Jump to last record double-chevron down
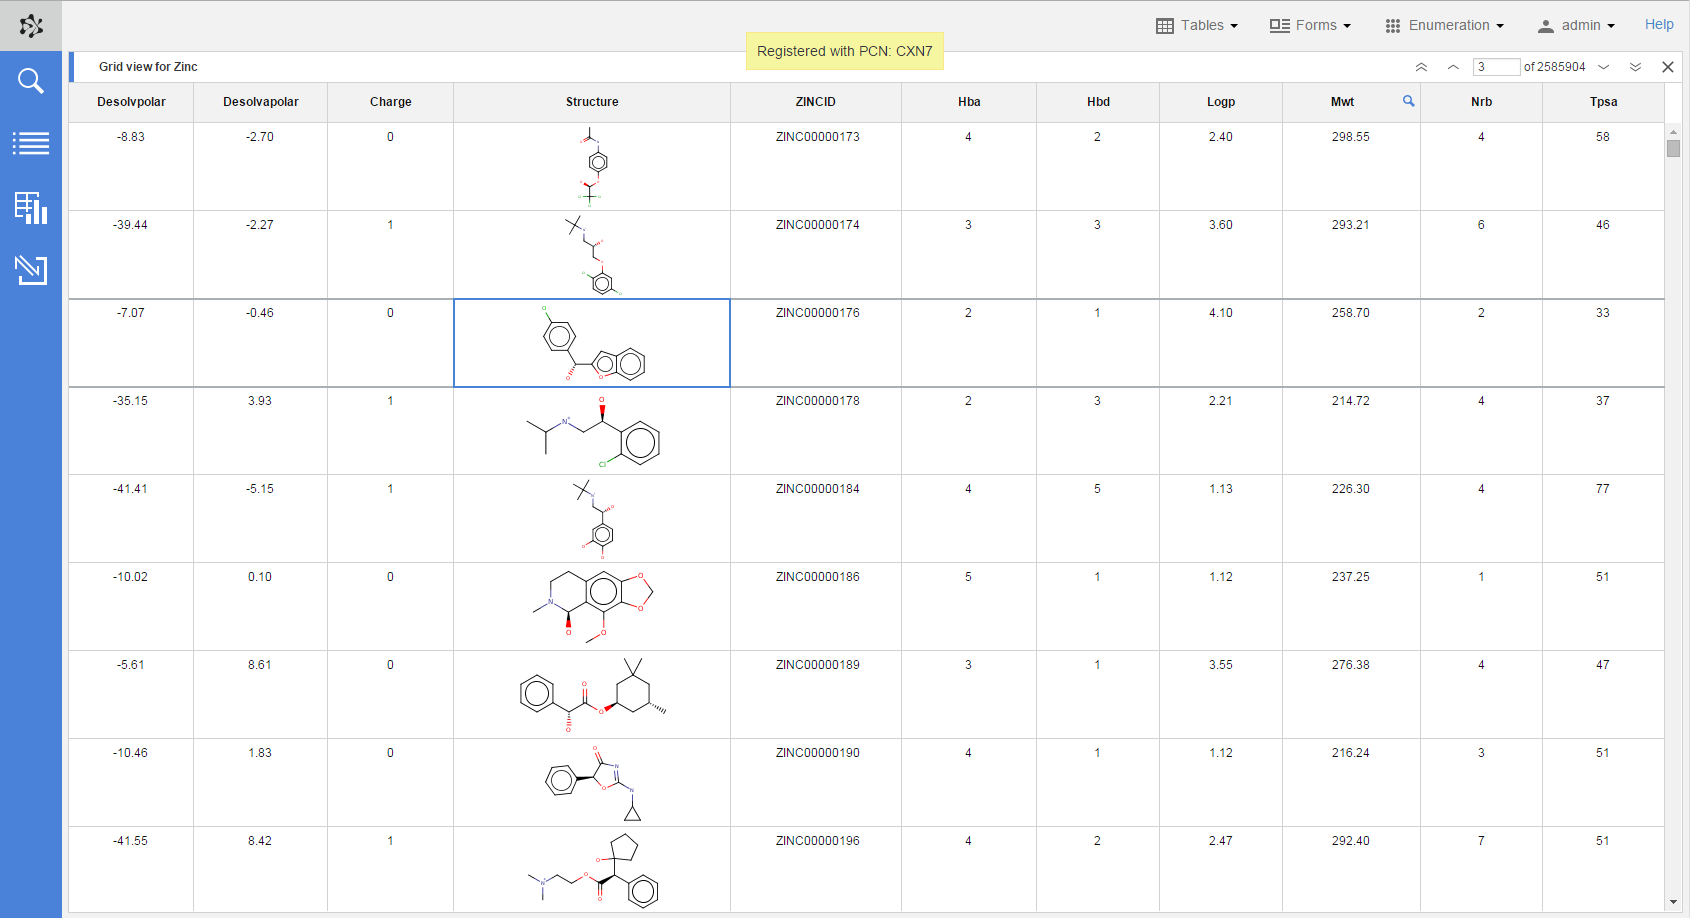1690x918 pixels. [1635, 67]
